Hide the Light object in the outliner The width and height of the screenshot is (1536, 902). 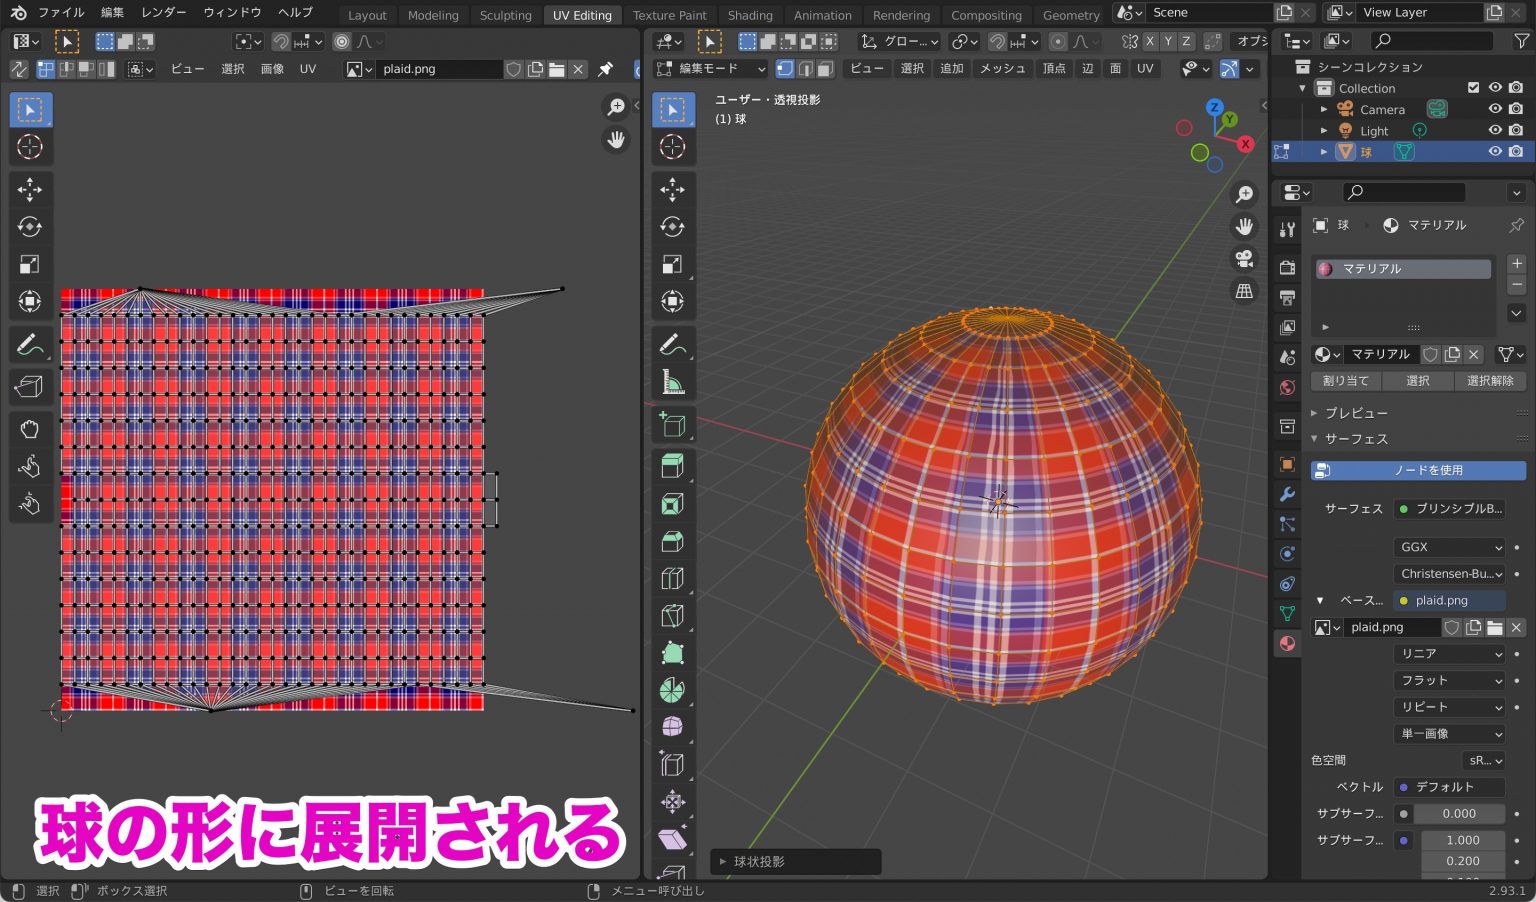1494,130
